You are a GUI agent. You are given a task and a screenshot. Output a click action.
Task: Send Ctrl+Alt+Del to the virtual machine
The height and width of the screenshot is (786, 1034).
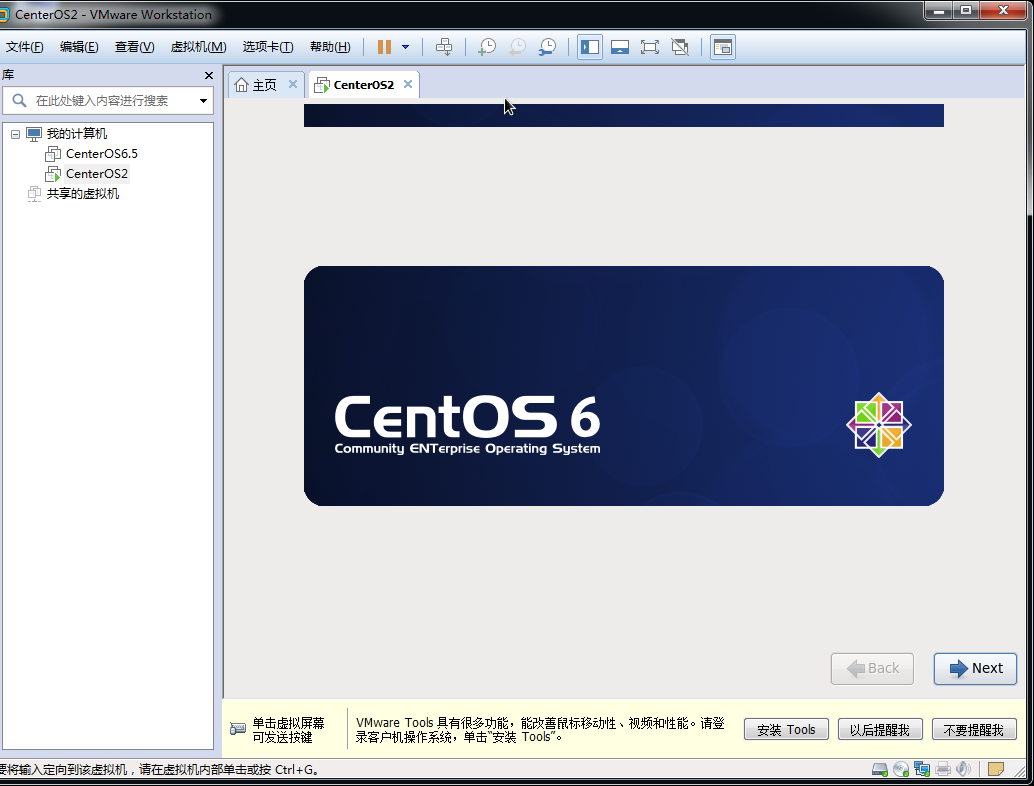coord(444,47)
